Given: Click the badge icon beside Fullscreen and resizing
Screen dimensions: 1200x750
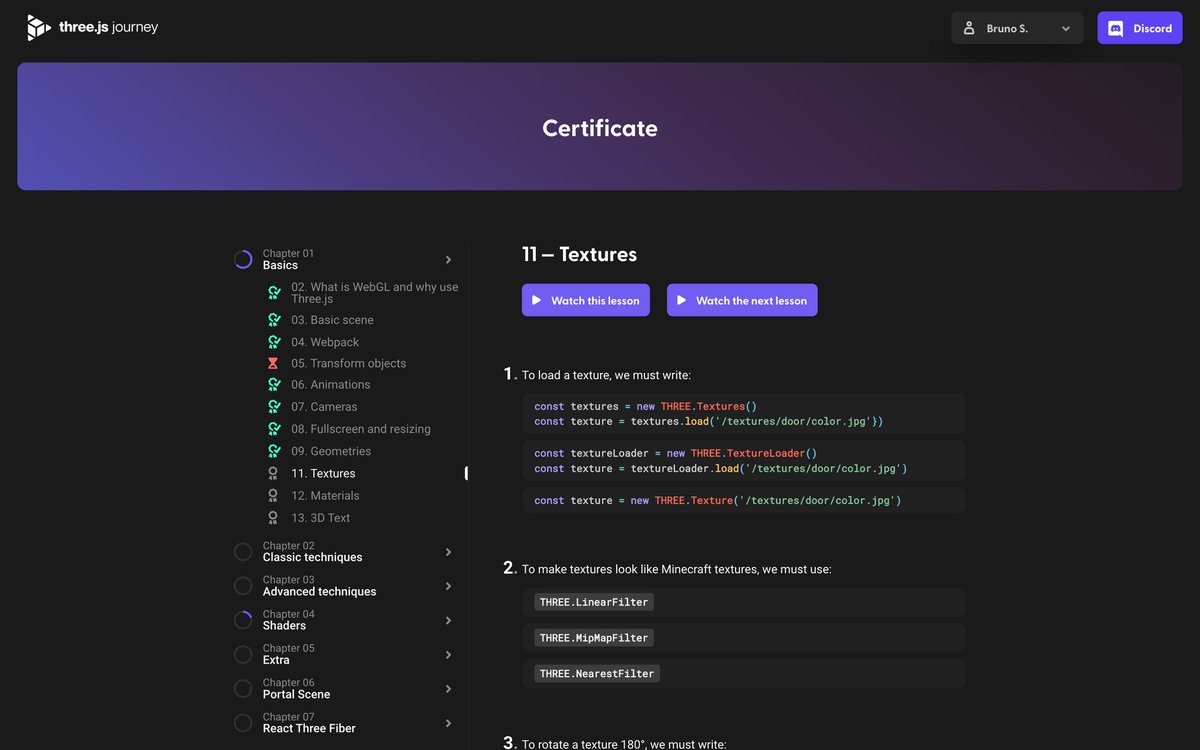Looking at the screenshot, I should [x=274, y=429].
